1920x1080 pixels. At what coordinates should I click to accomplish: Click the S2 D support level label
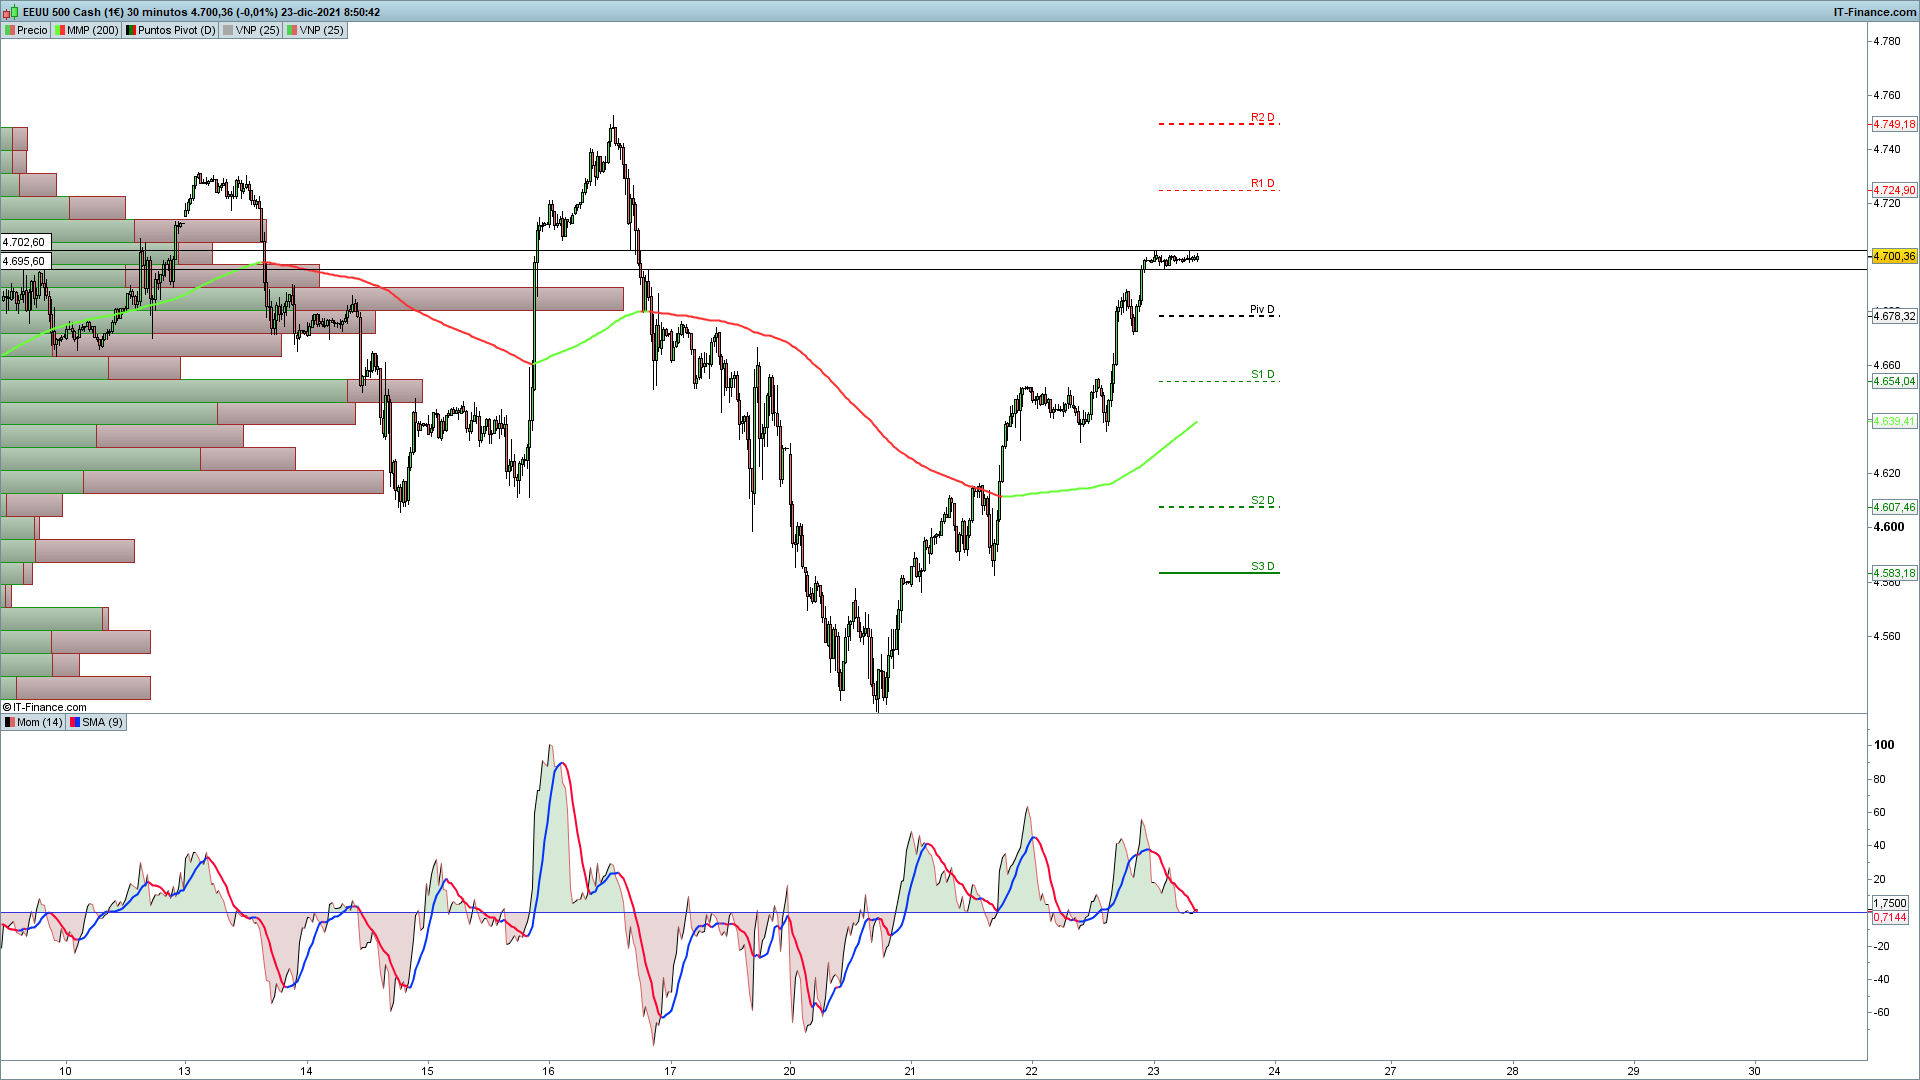coord(1263,501)
